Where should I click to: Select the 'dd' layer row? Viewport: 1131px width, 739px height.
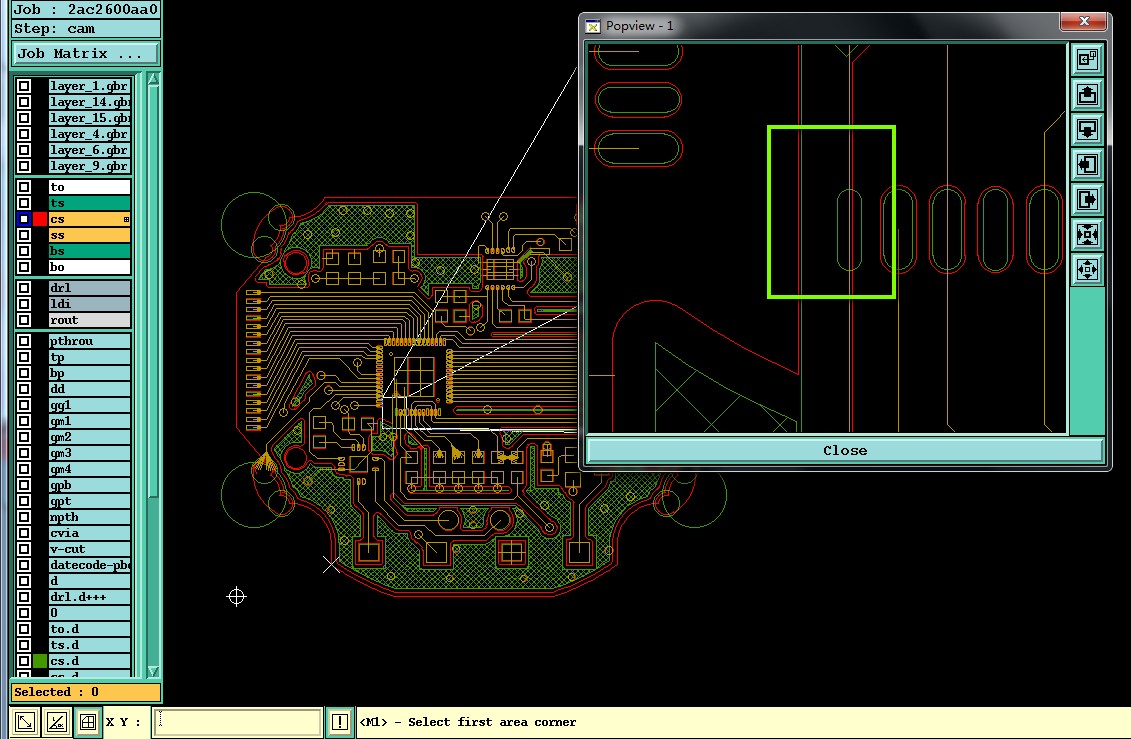point(89,389)
